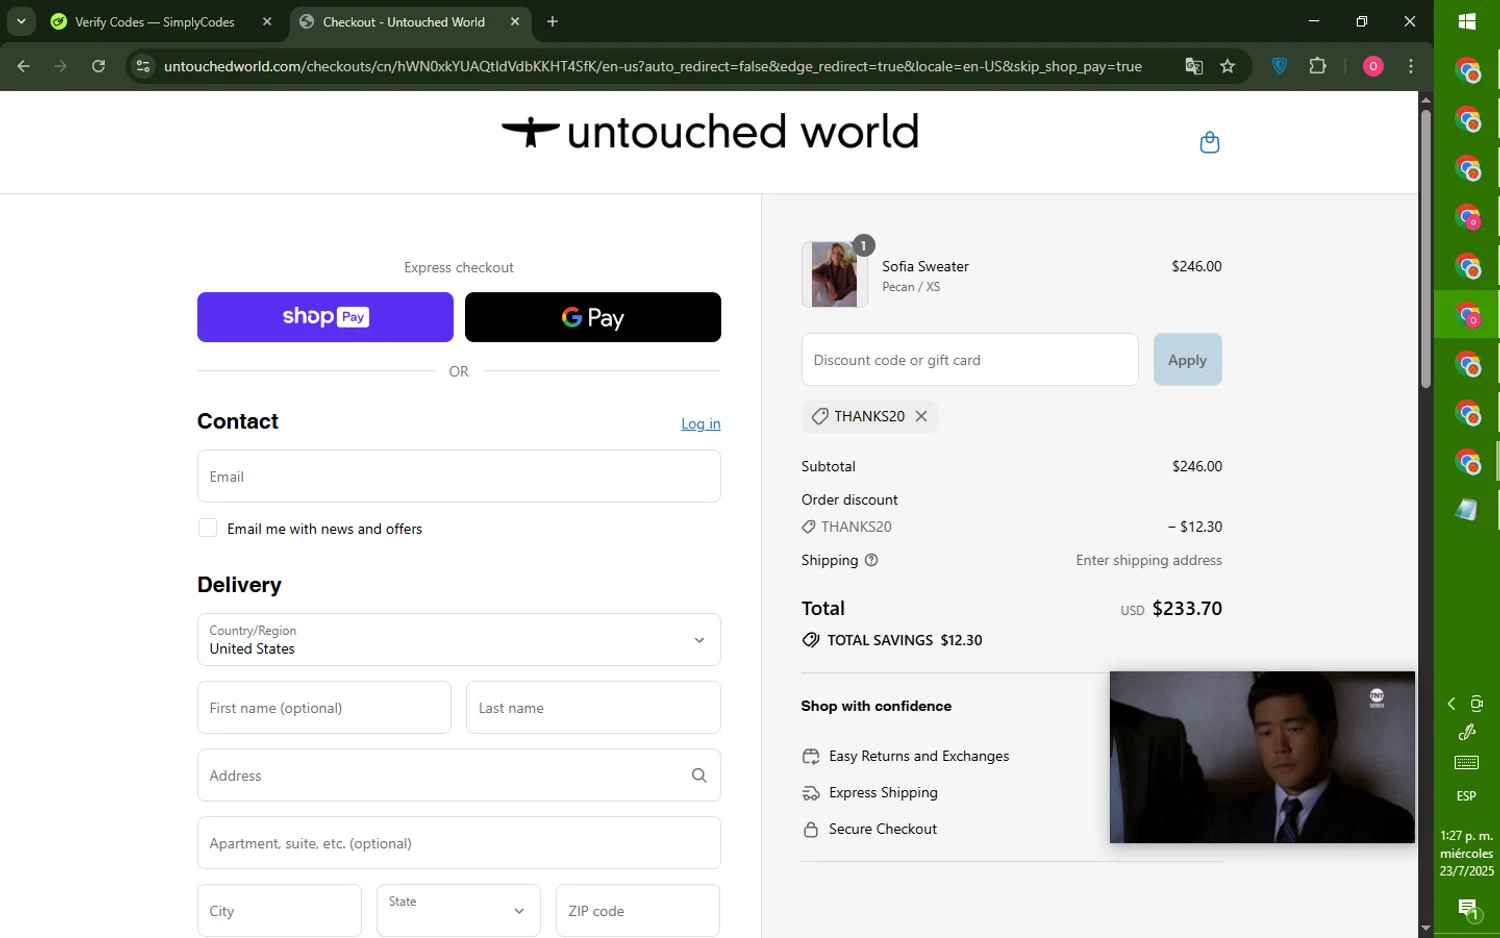Open the Bitwarden shield extension icon
The image size is (1500, 938).
point(1280,66)
